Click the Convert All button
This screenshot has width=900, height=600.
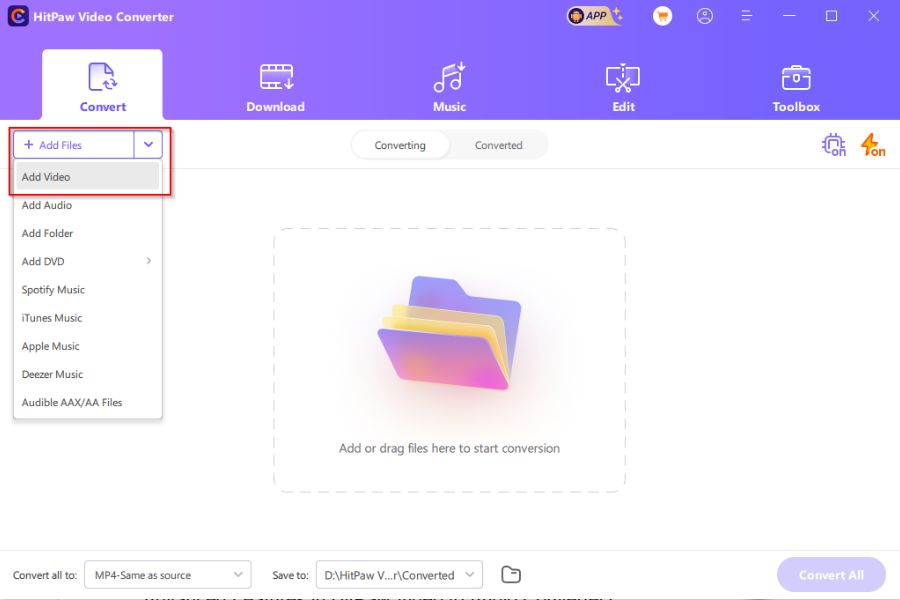830,574
